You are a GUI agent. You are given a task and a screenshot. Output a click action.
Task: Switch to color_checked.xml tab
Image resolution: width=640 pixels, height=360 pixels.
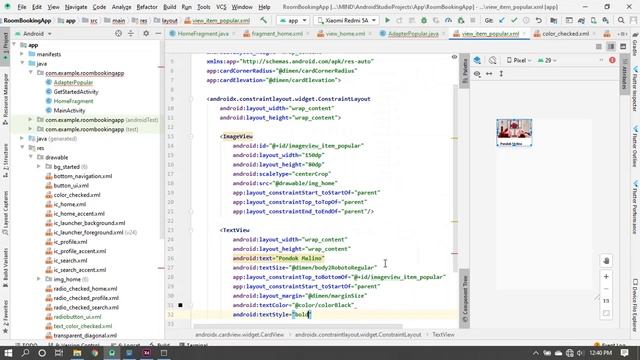[565, 34]
